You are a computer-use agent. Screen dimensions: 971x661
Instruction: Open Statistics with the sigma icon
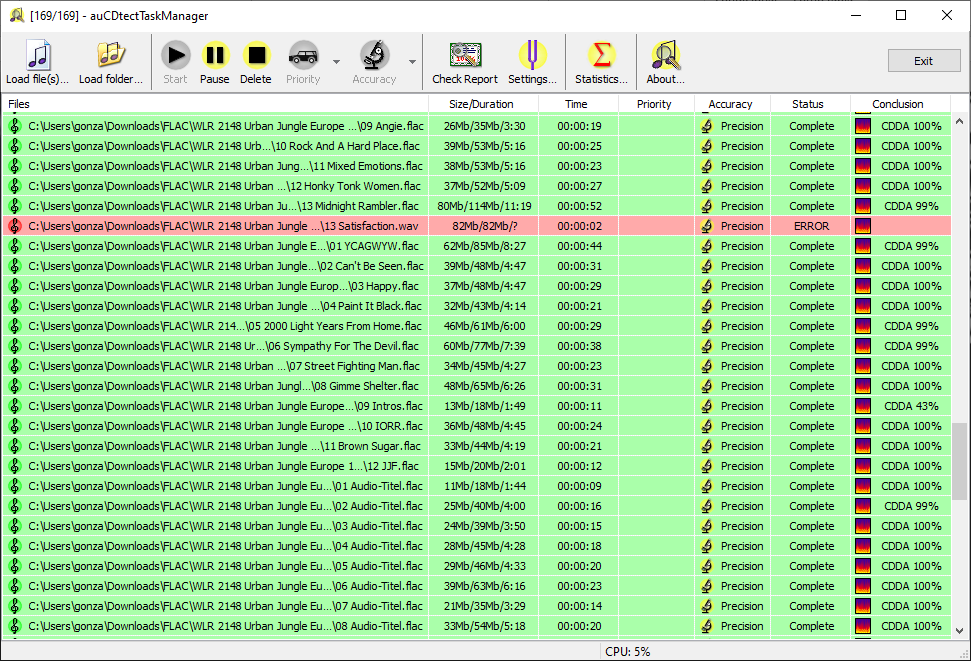coord(601,55)
